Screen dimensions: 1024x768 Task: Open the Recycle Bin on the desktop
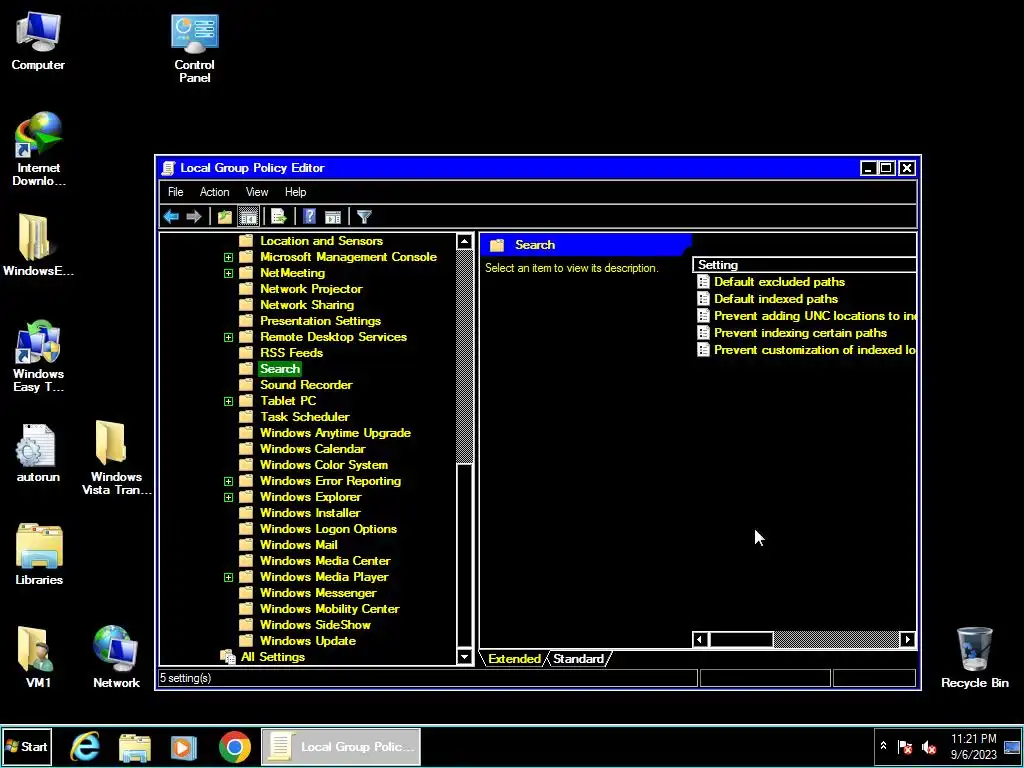tap(974, 657)
